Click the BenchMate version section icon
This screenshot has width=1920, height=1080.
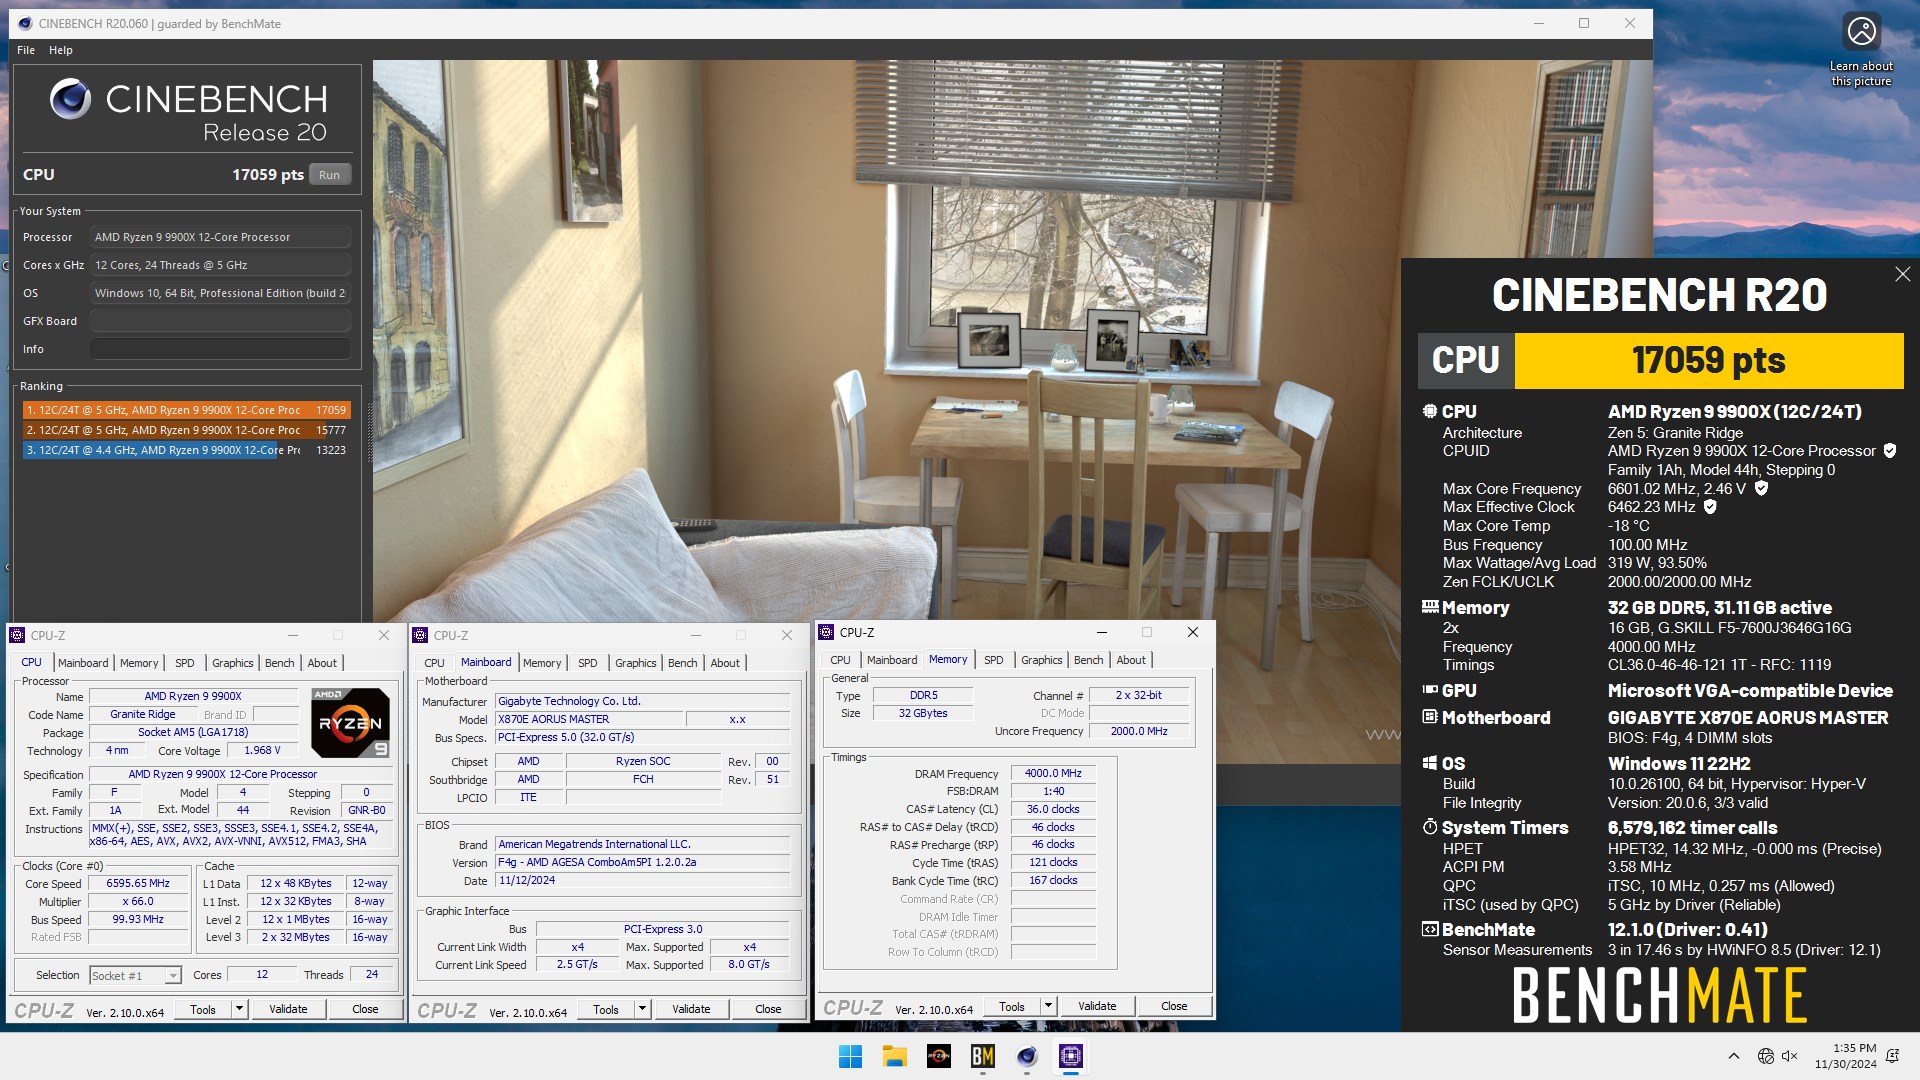[1430, 929]
